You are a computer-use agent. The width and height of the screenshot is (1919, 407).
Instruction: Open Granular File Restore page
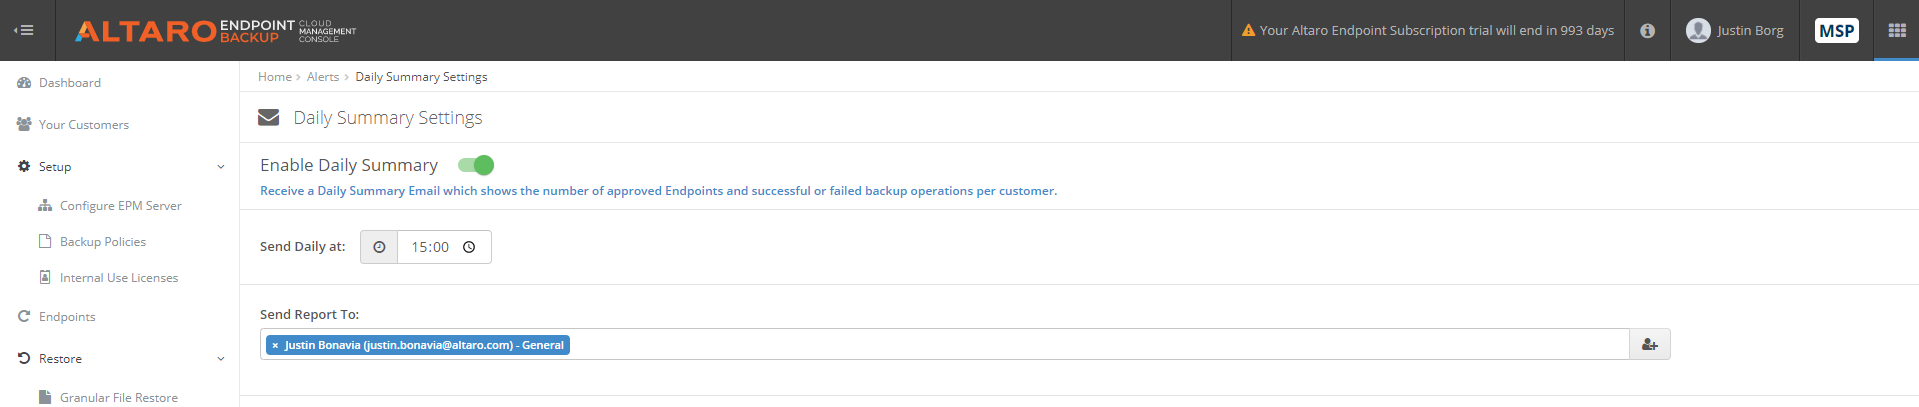point(119,398)
